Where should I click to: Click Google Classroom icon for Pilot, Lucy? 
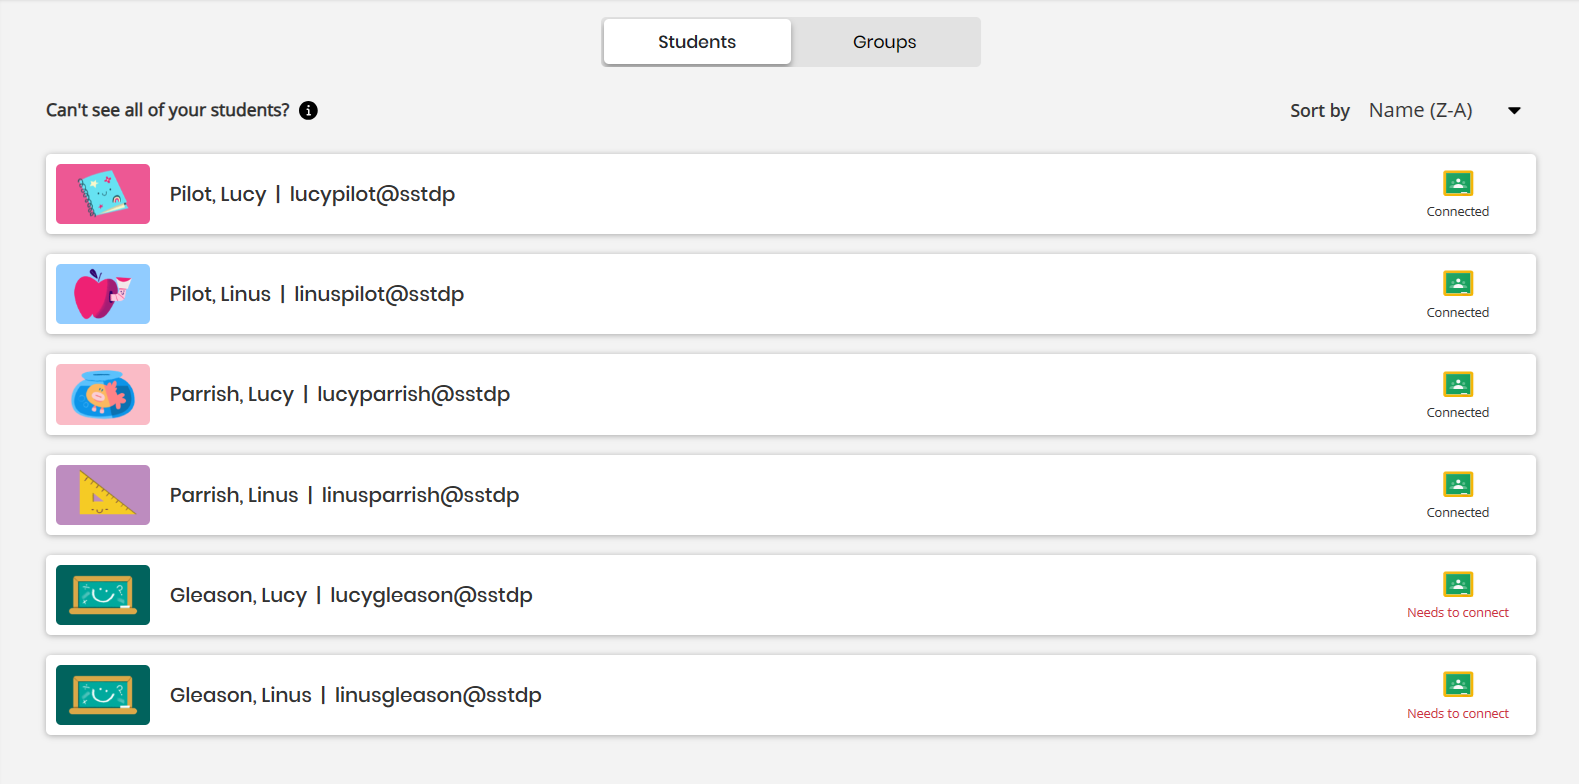1458,183
